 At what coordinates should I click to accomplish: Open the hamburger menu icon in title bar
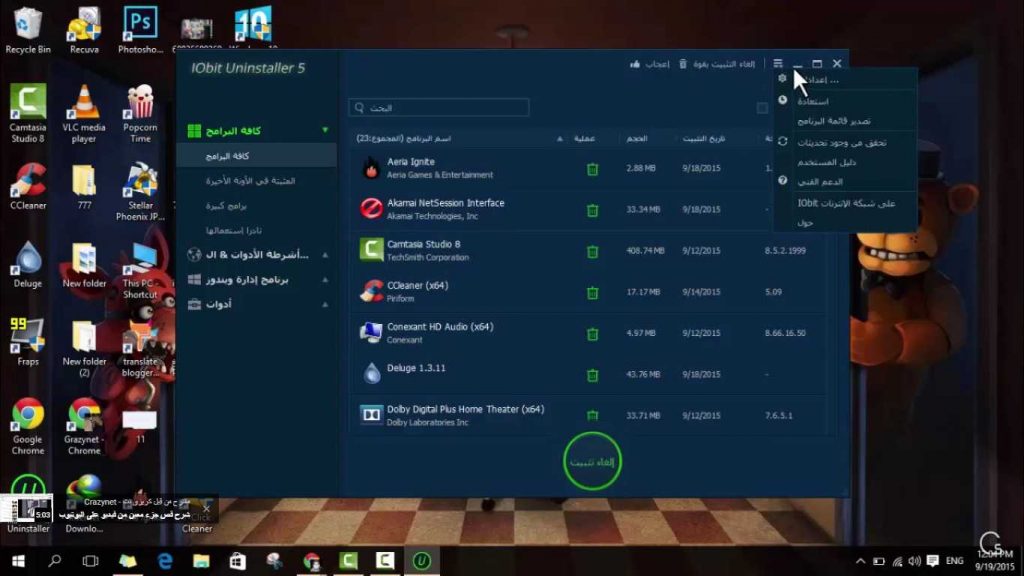point(778,63)
